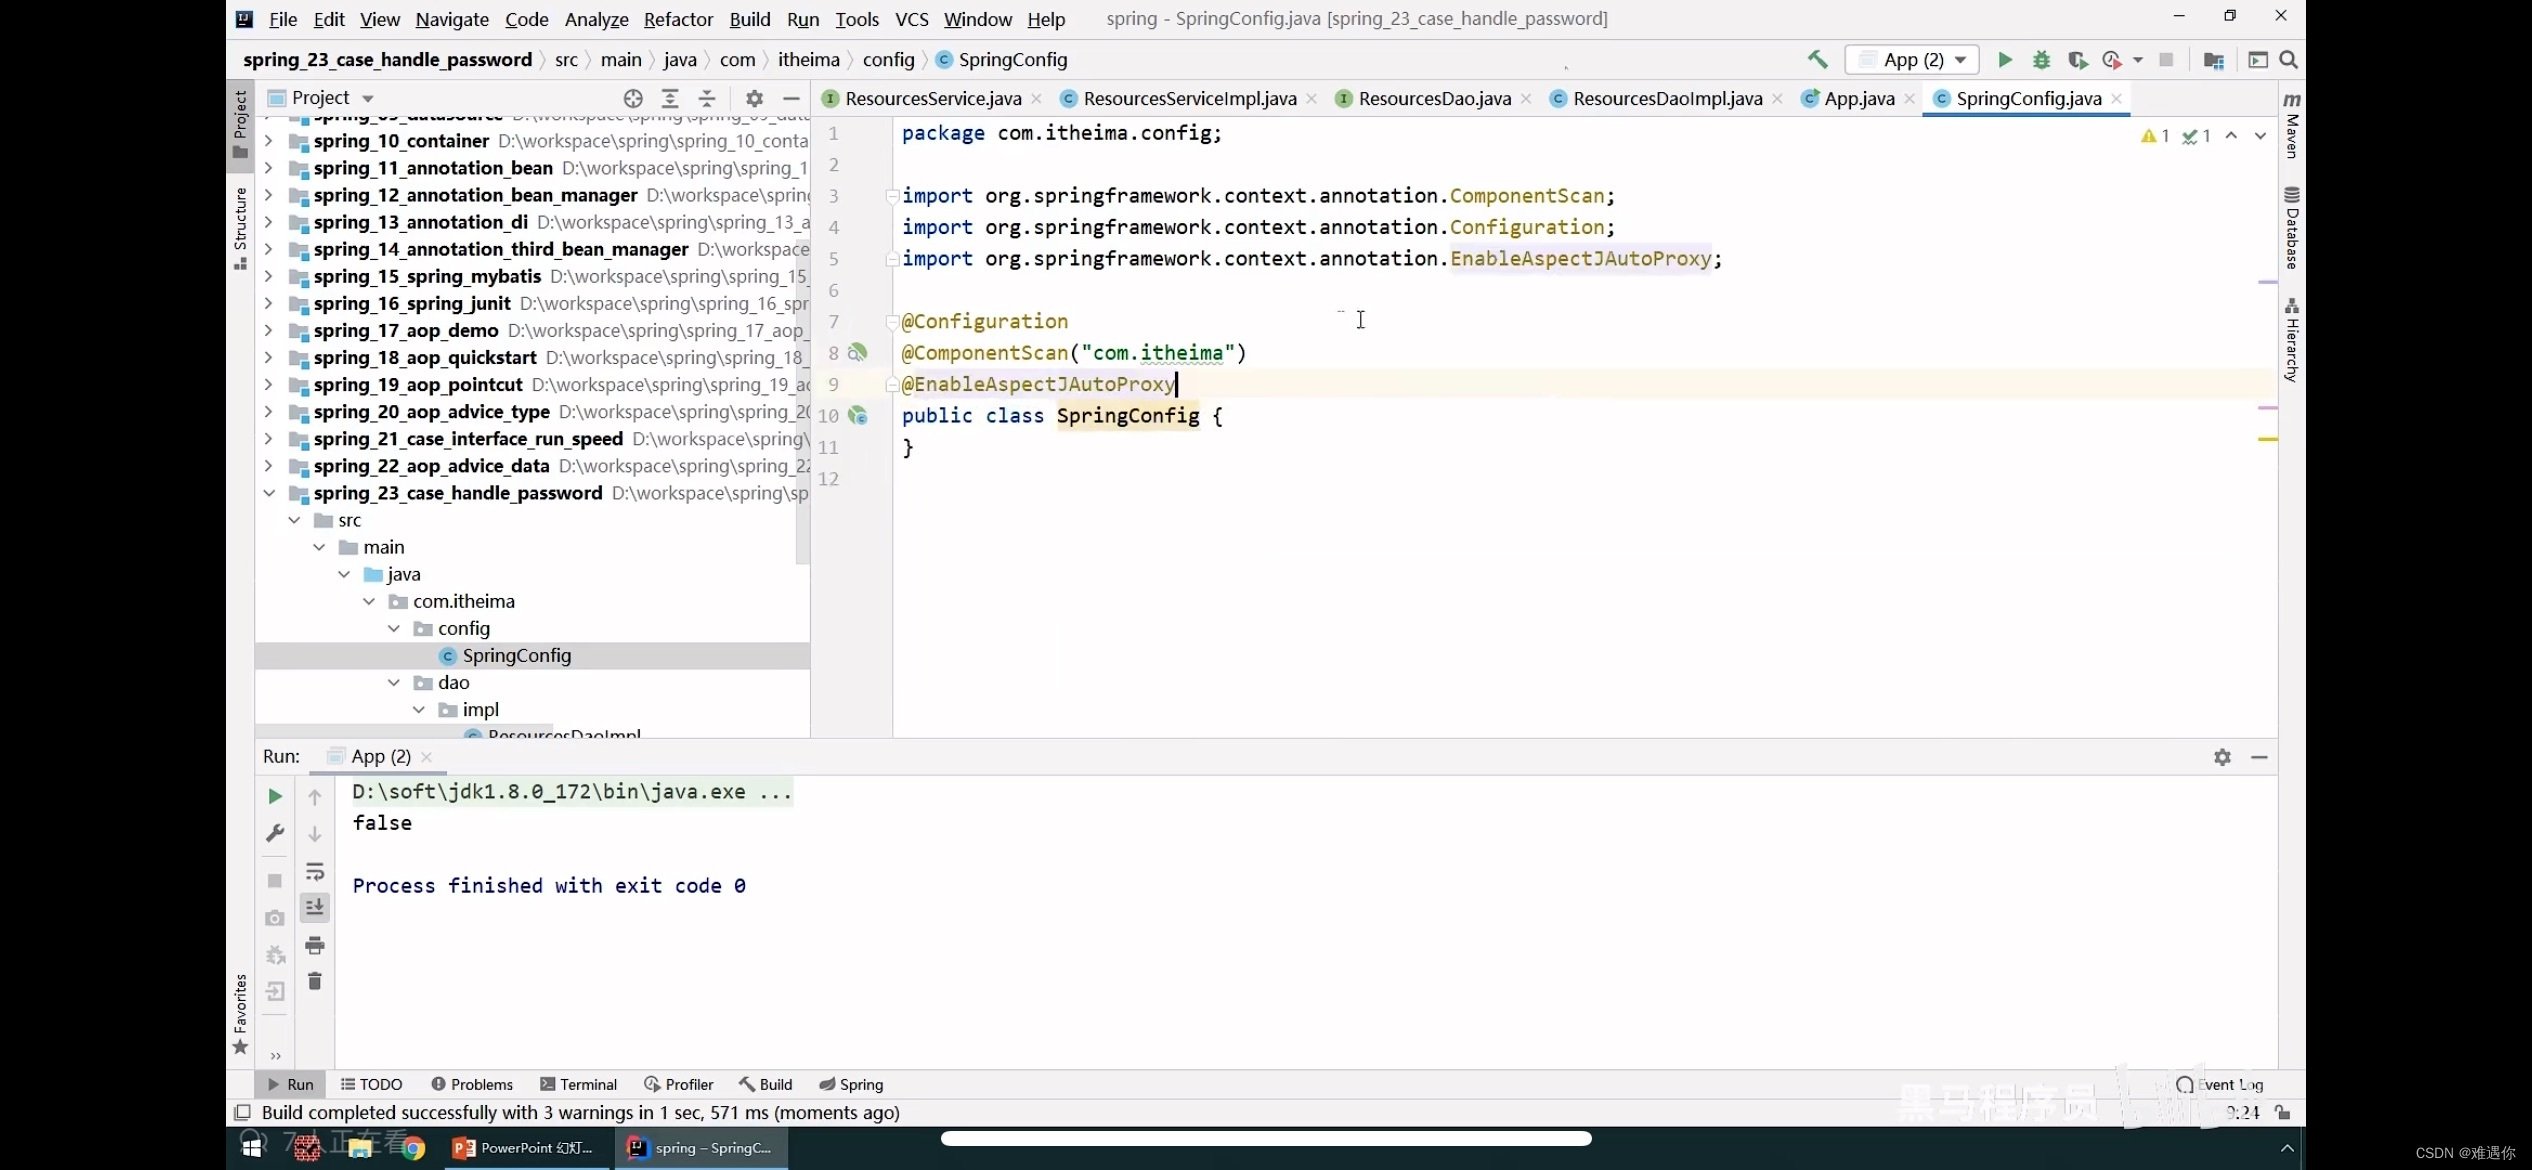Switch to ResourcesDaoImpl.java tab
The width and height of the screenshot is (2532, 1170).
(1667, 98)
